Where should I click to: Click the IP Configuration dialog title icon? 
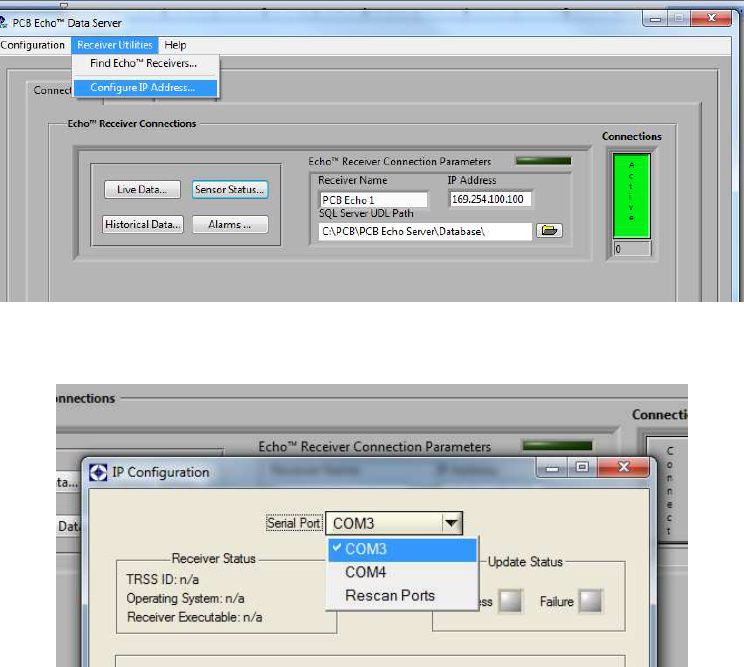point(98,472)
